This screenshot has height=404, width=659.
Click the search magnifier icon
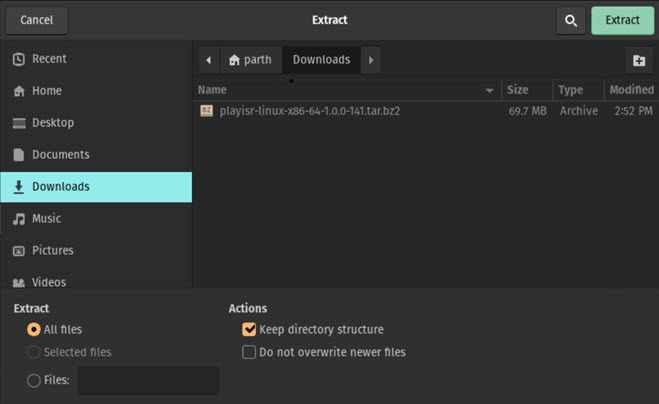click(x=571, y=20)
